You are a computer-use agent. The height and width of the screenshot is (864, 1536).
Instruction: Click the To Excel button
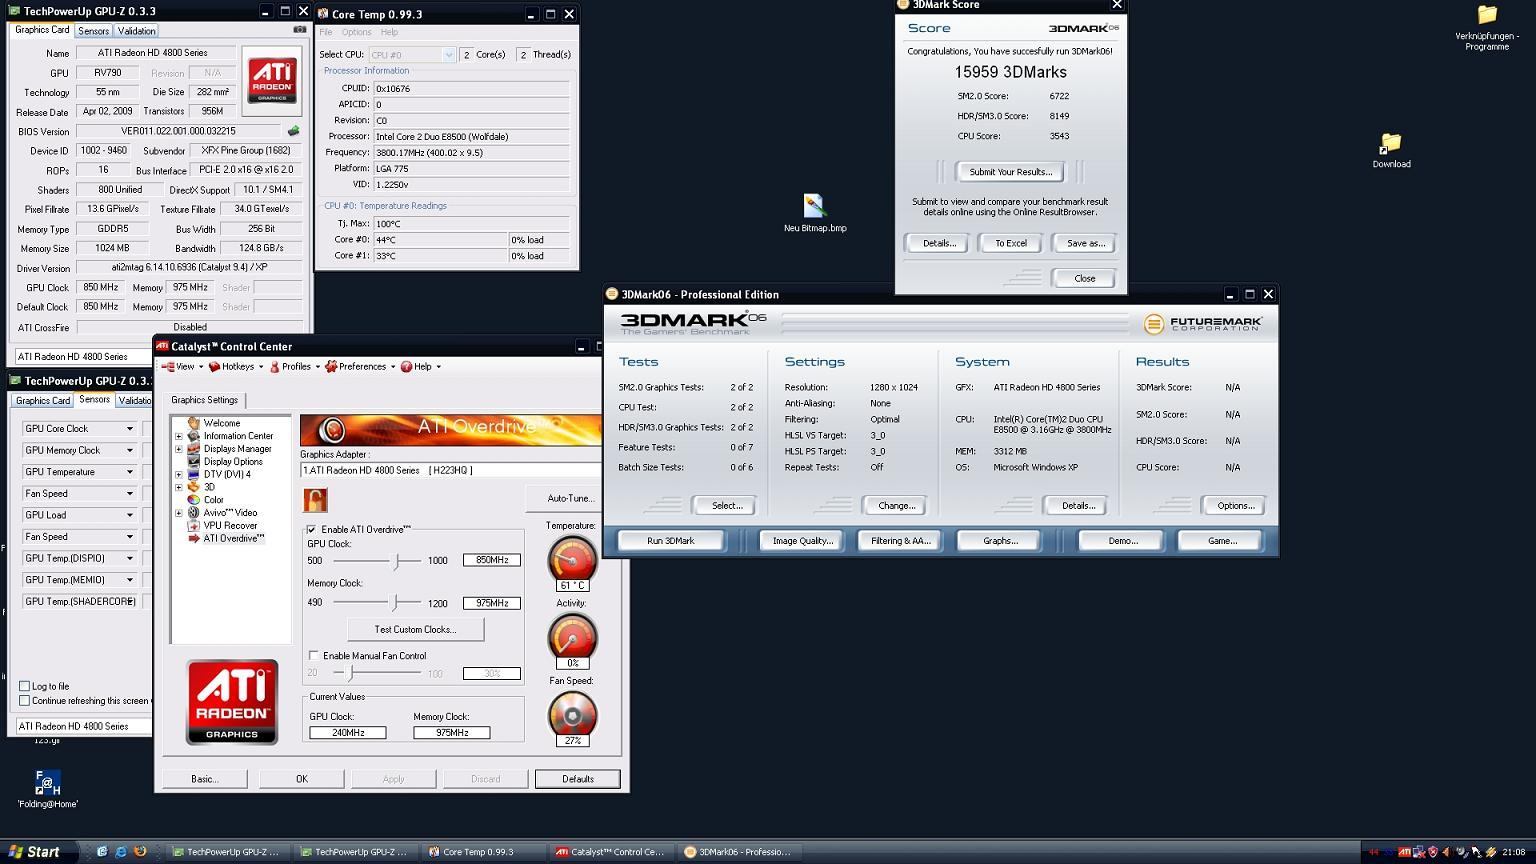[x=1010, y=243]
